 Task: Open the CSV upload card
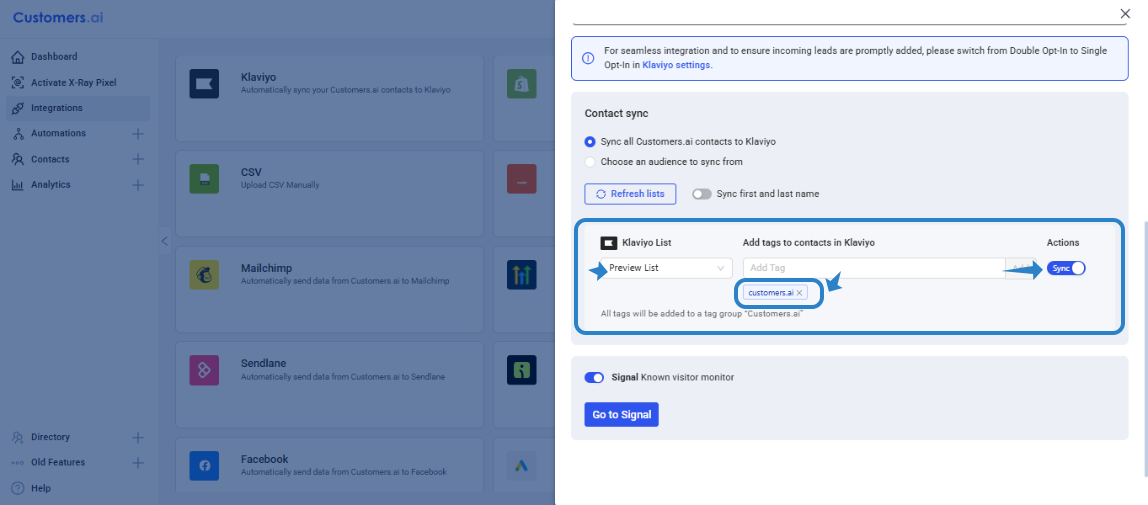pos(329,193)
